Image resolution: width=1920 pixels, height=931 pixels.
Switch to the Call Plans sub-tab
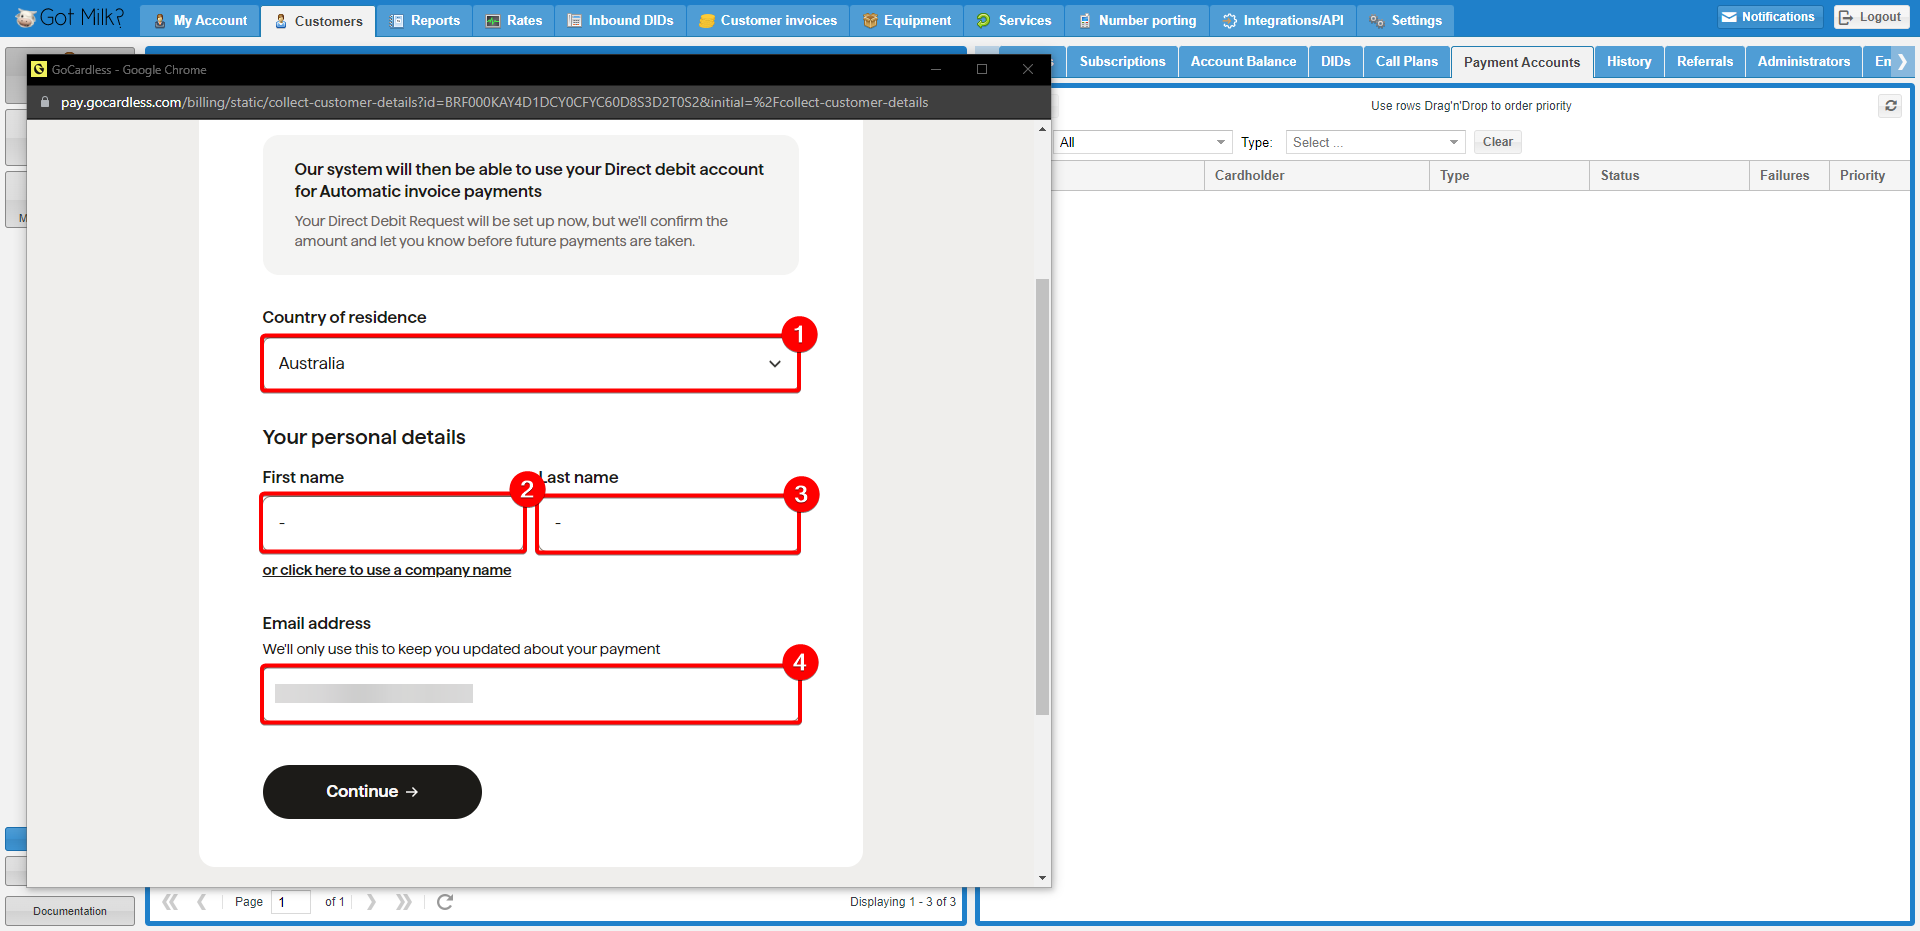click(x=1407, y=62)
